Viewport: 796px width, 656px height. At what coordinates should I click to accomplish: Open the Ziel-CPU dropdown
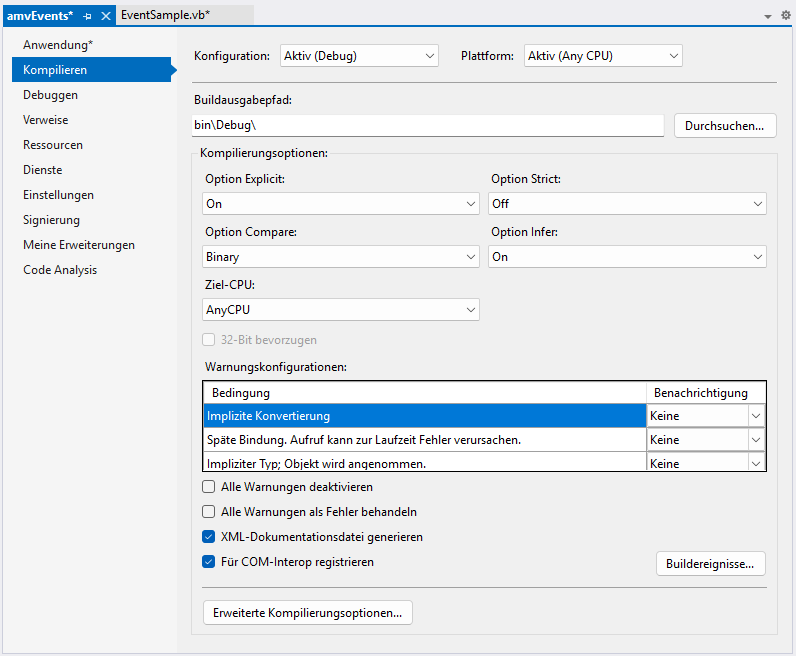click(341, 310)
